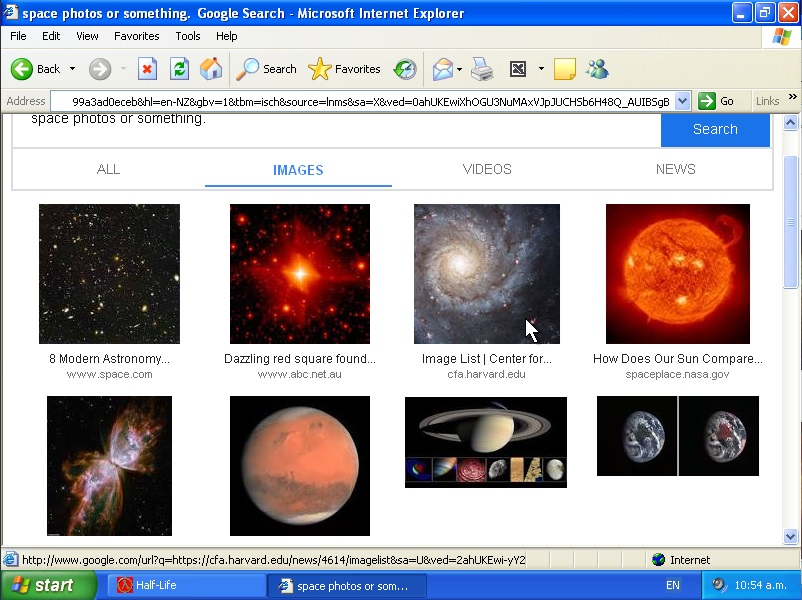Click the Stop loading toolbar icon

pyautogui.click(x=147, y=69)
